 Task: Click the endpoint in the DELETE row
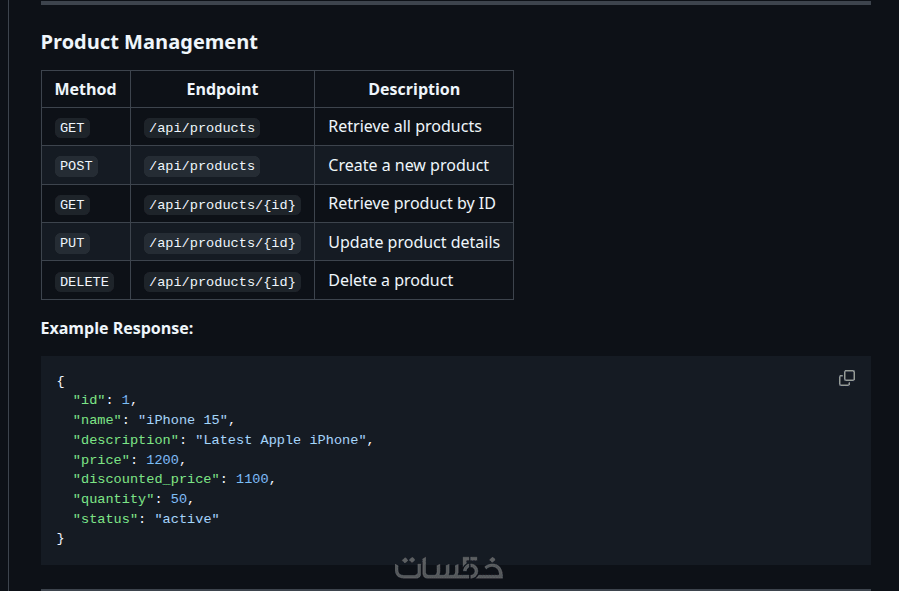pos(222,282)
